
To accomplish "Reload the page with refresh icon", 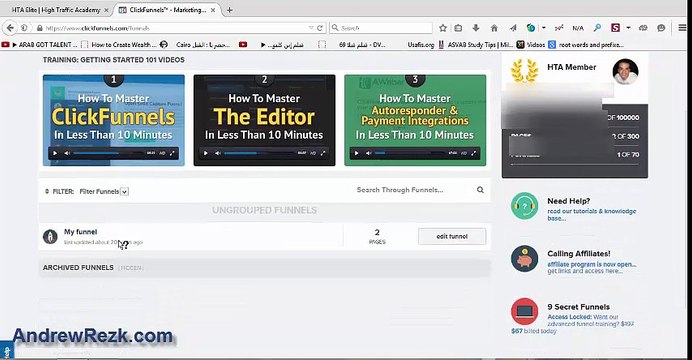I will (320, 28).
